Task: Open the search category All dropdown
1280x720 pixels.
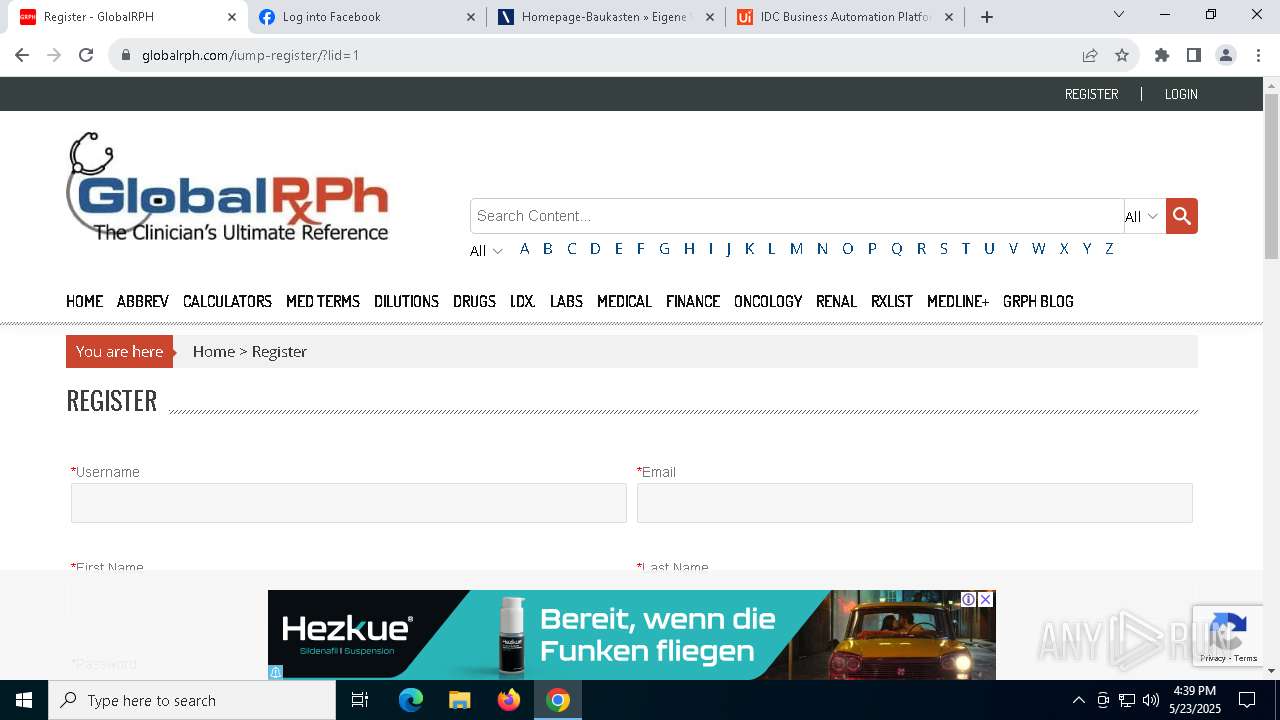Action: (x=1142, y=216)
